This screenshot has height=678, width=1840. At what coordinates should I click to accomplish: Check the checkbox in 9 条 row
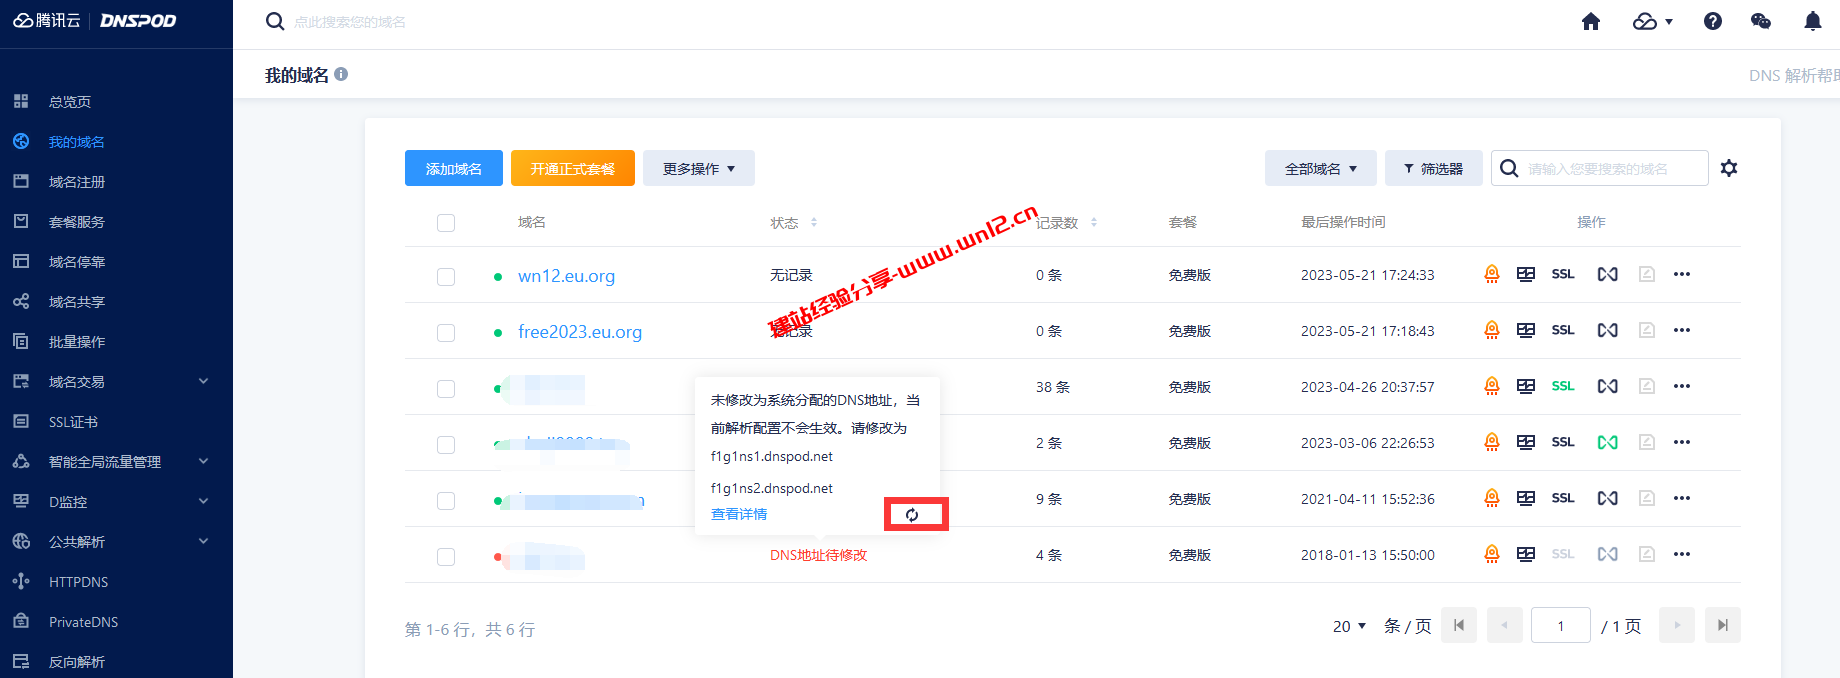coord(446,501)
